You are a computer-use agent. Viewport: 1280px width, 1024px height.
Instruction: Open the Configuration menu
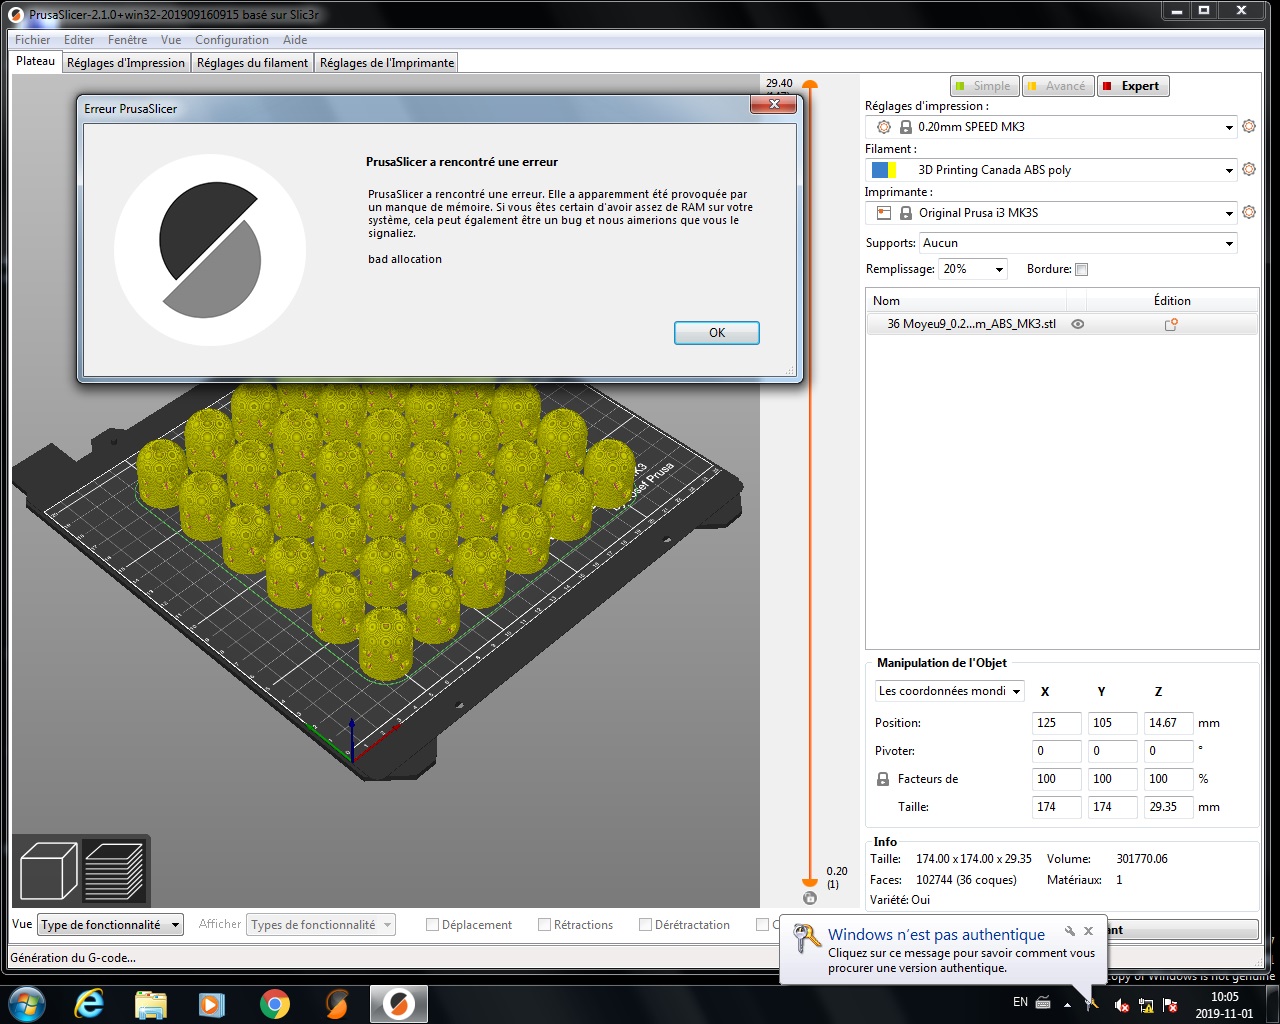click(x=232, y=40)
